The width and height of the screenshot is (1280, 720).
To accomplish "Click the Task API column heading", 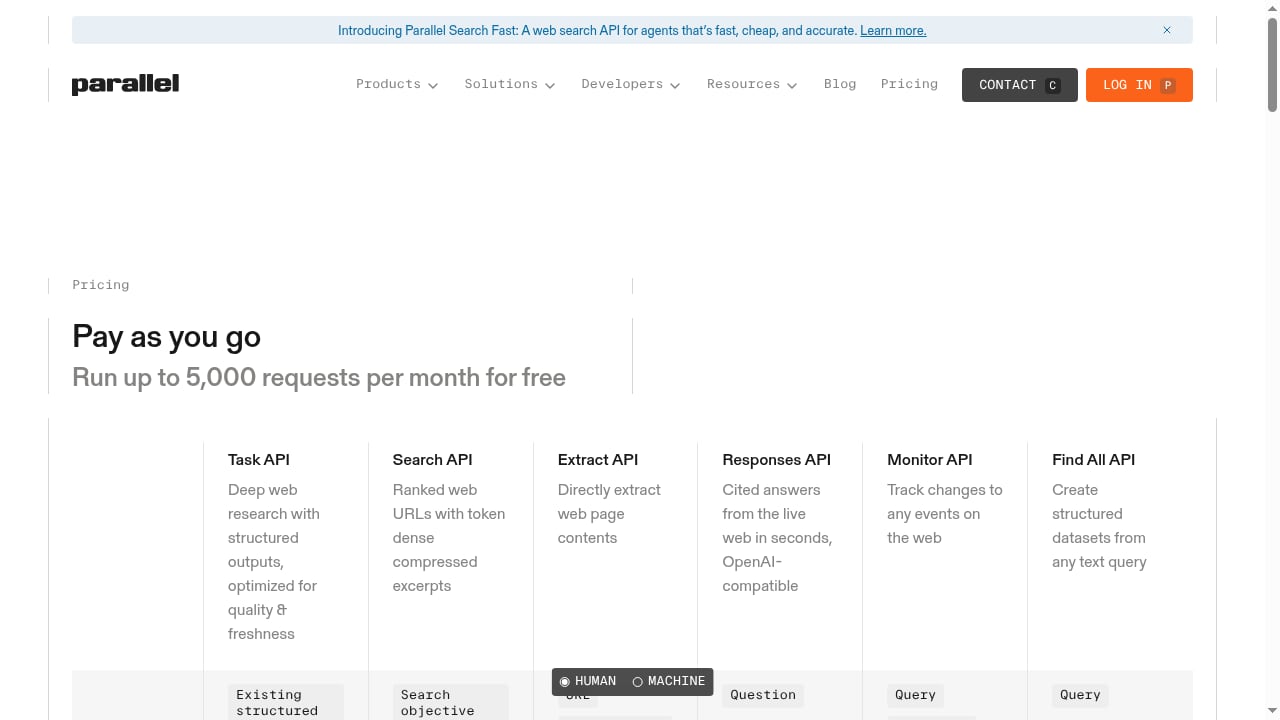I will tap(259, 460).
